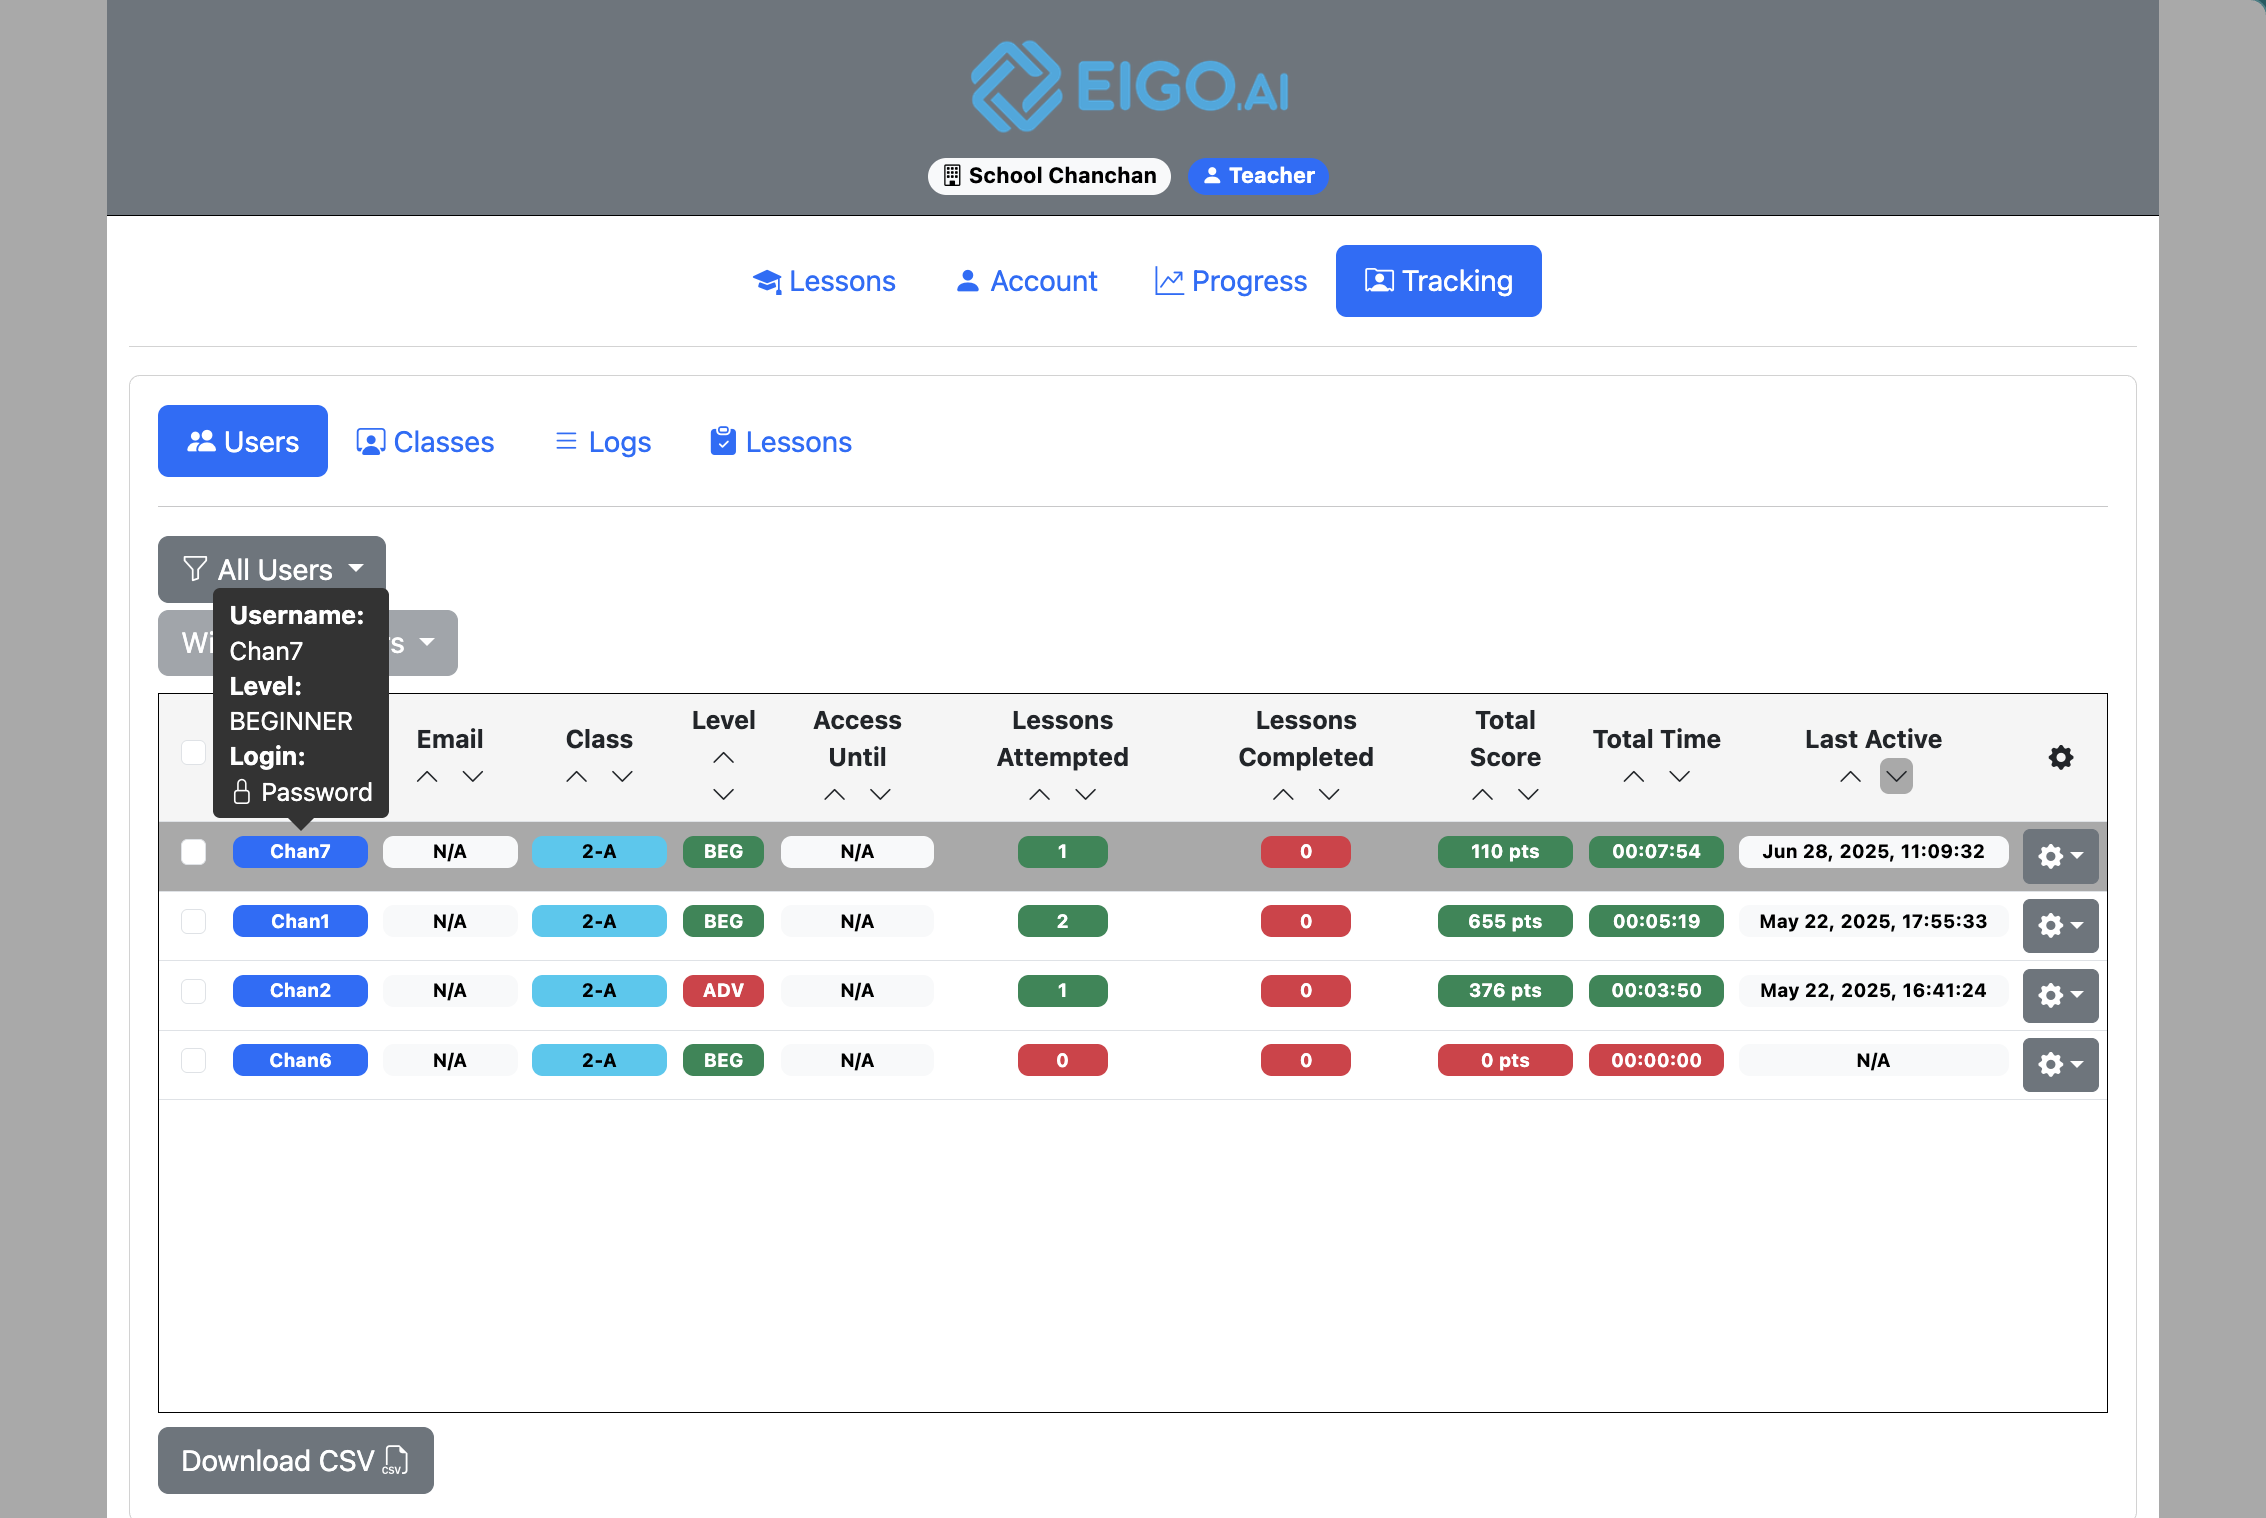Sort Total Score ascending arrow

(x=1482, y=794)
